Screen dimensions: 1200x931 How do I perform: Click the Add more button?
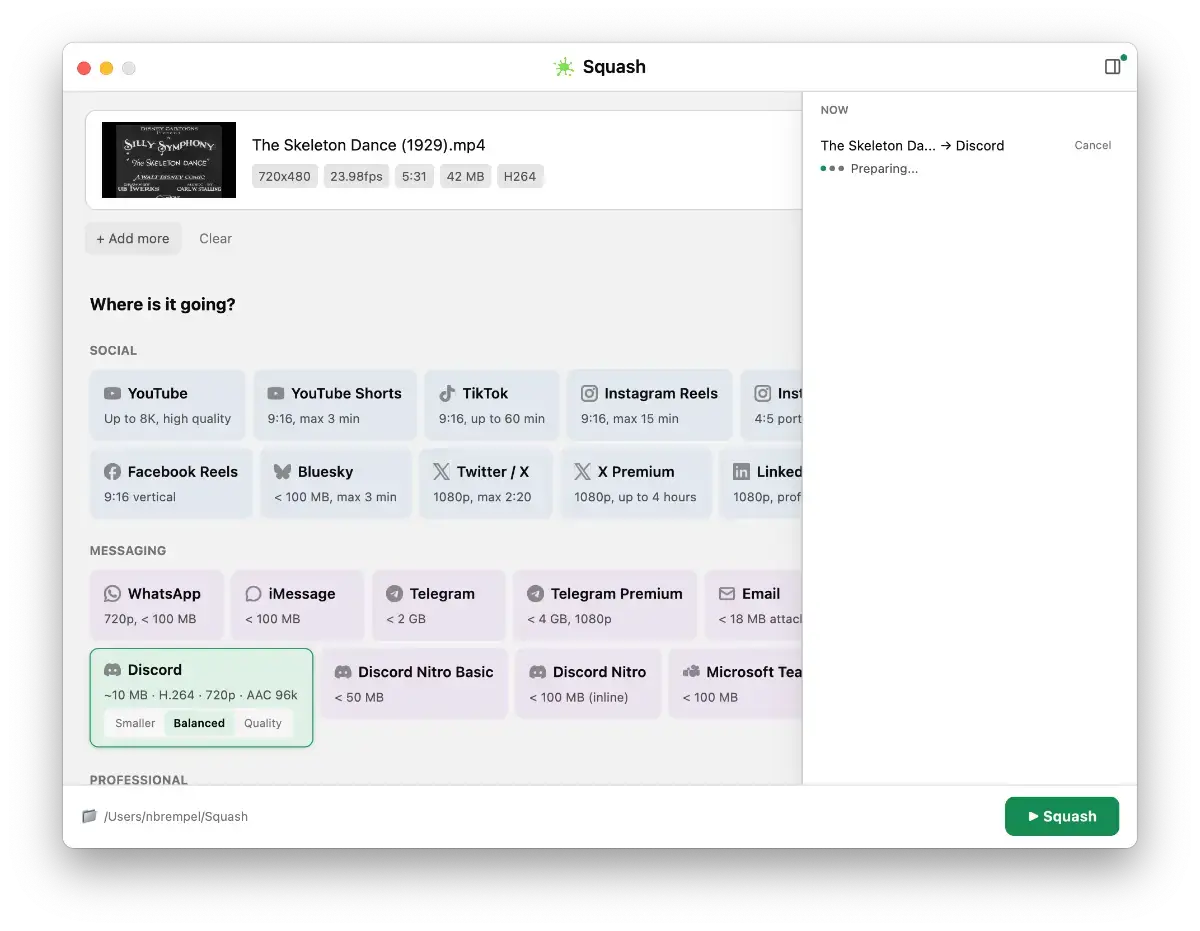coord(133,239)
